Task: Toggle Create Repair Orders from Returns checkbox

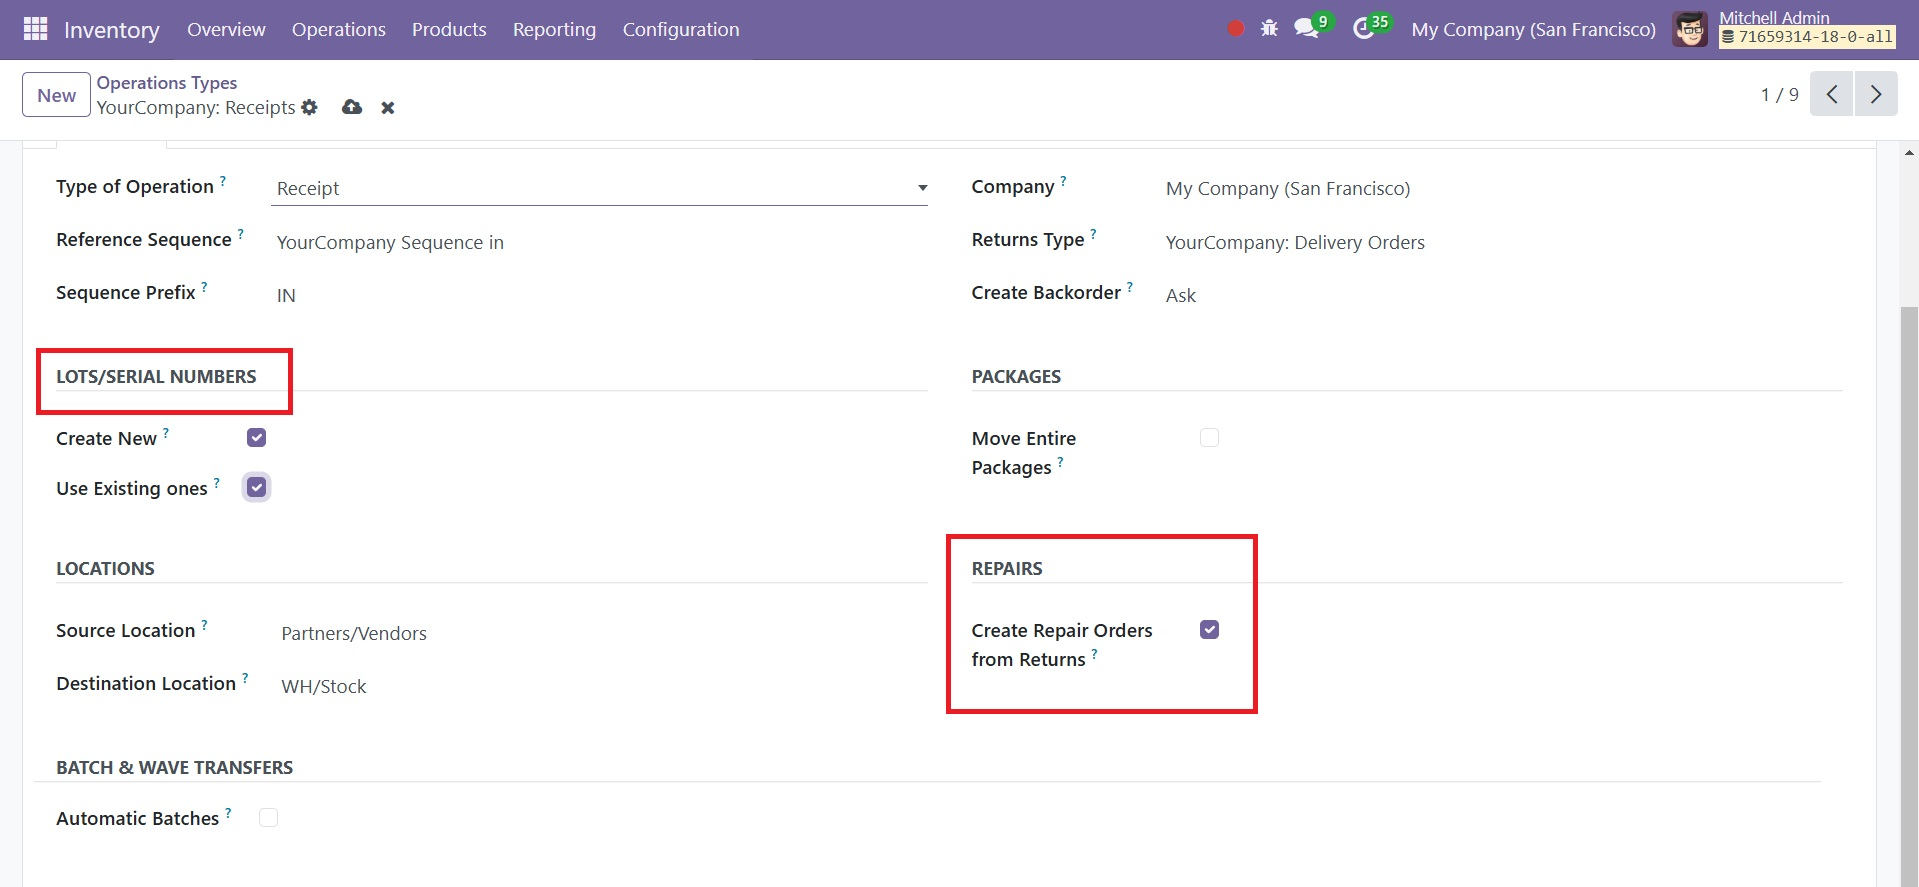Action: click(x=1210, y=630)
